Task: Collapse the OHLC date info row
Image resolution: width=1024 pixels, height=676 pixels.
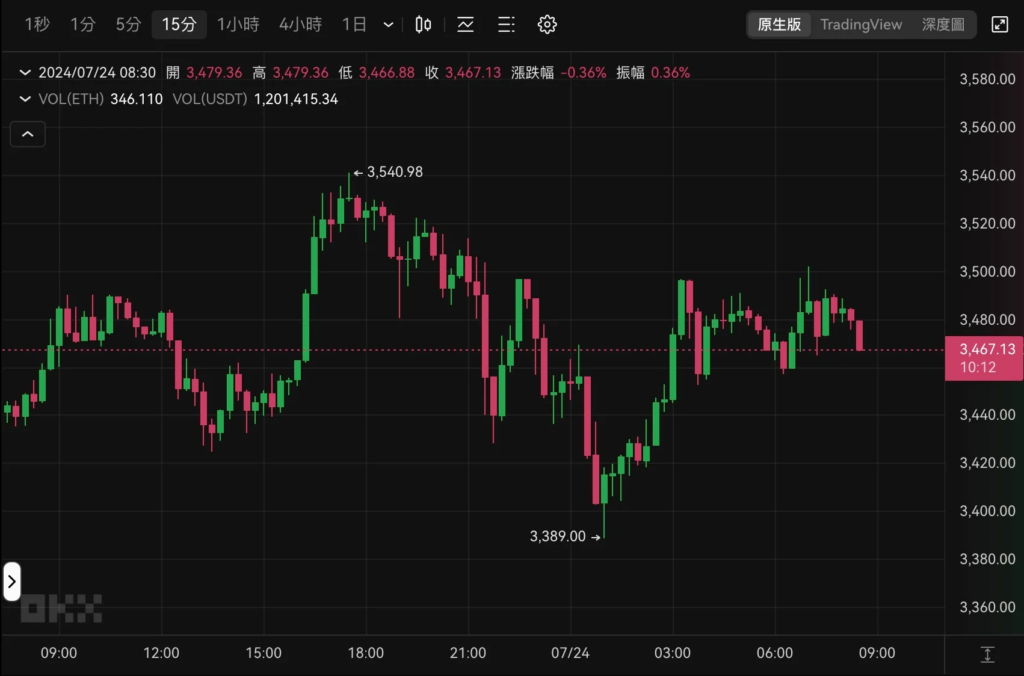Action: 25,72
